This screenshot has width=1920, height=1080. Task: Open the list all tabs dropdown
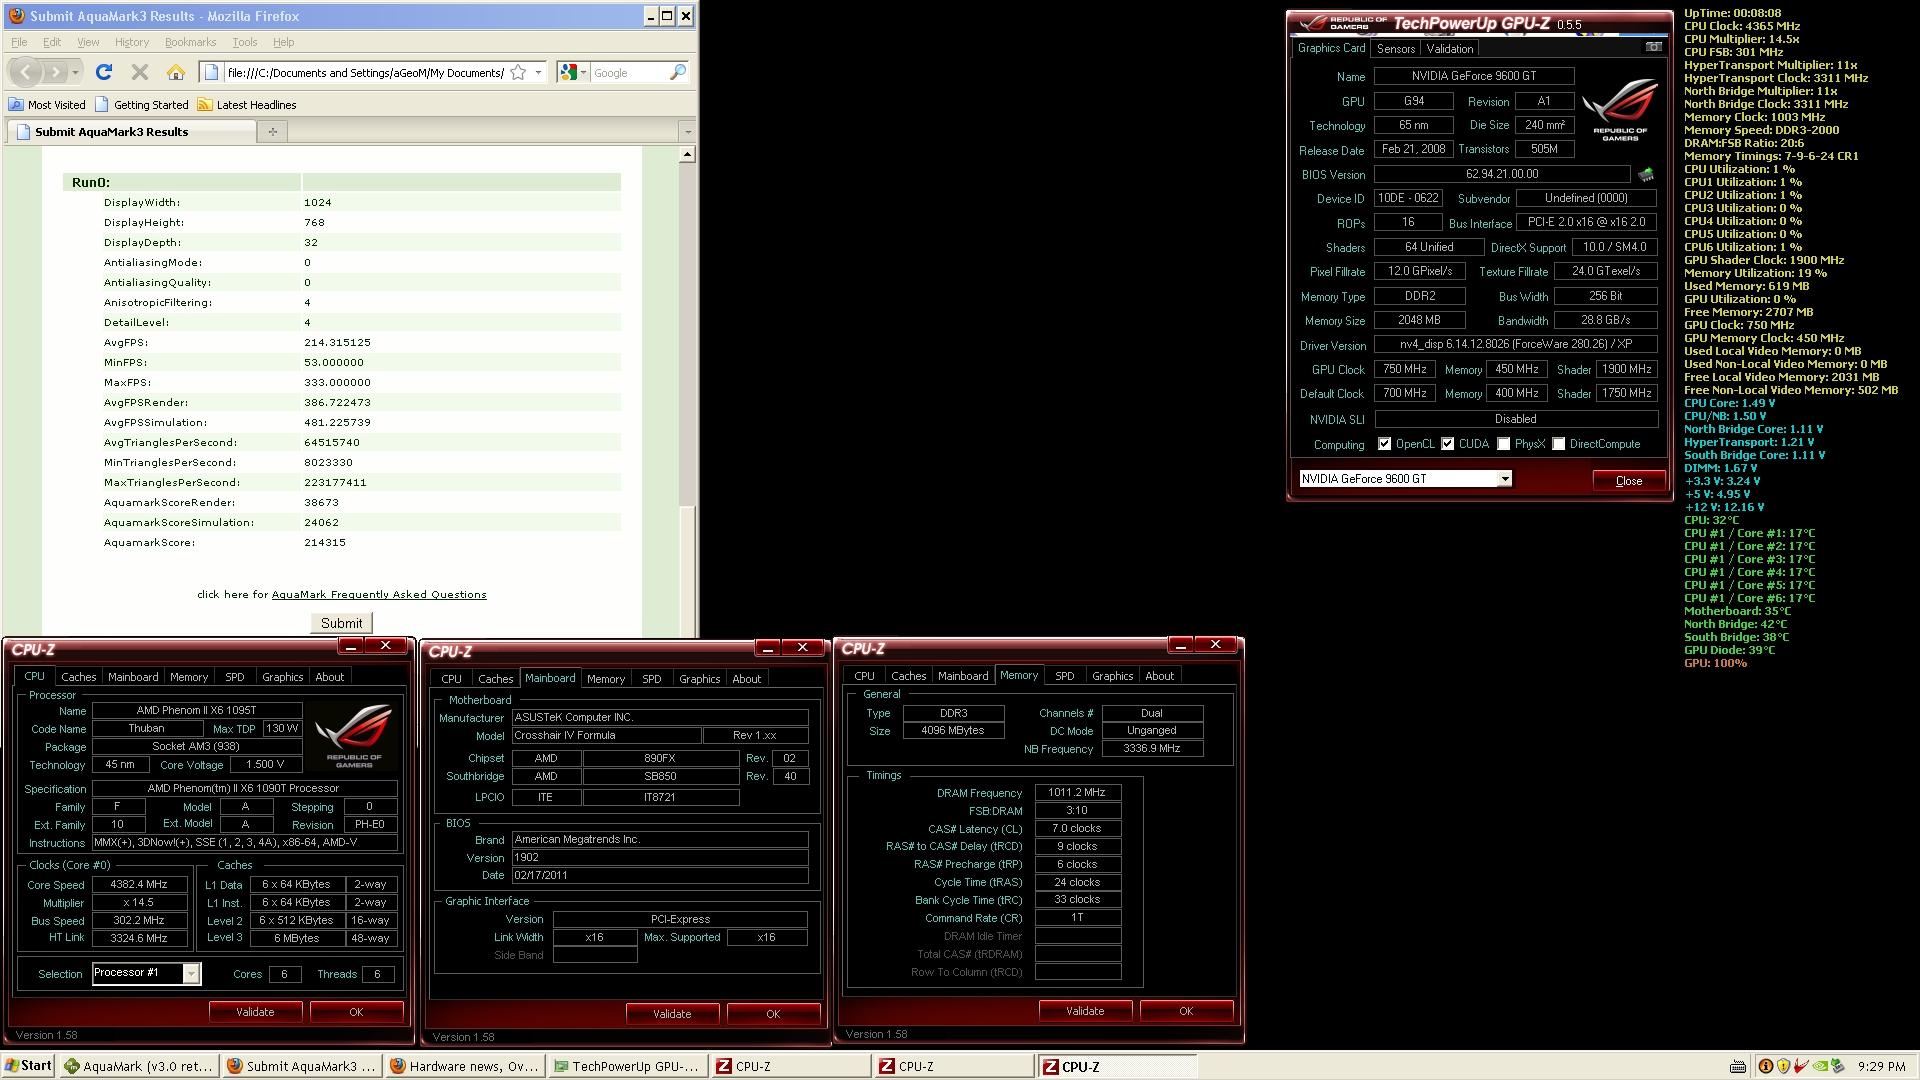(687, 132)
